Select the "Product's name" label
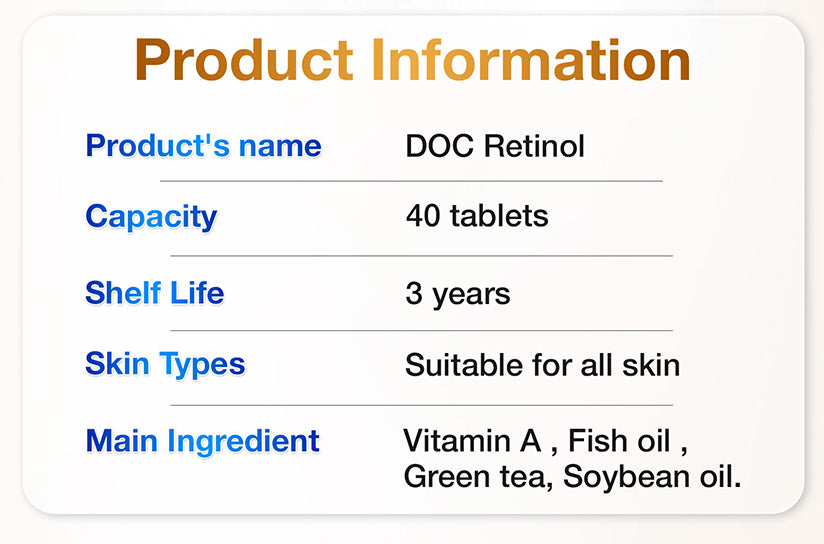 (203, 146)
